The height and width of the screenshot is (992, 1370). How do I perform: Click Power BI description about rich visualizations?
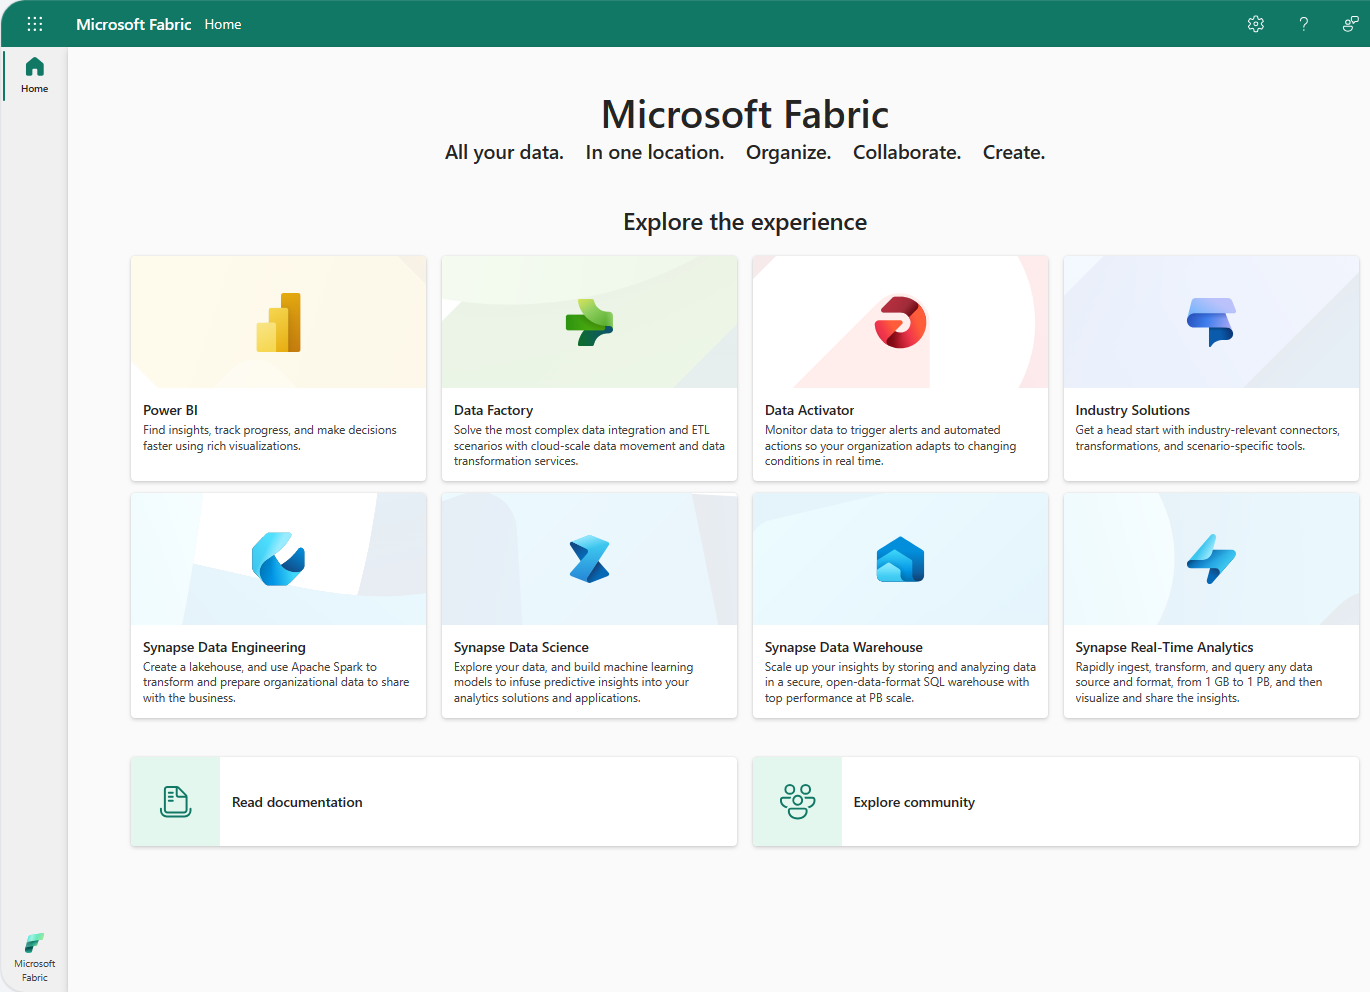click(x=270, y=438)
